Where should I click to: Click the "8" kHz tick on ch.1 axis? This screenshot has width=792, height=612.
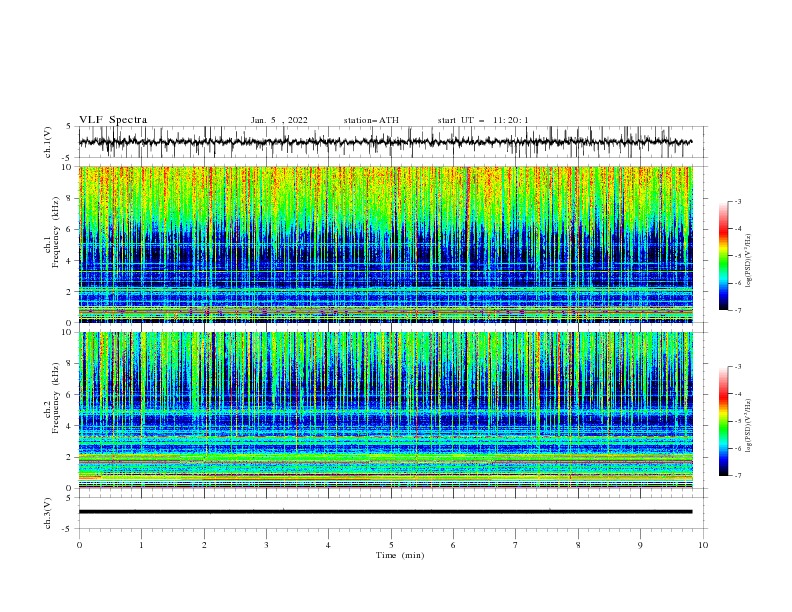click(70, 198)
